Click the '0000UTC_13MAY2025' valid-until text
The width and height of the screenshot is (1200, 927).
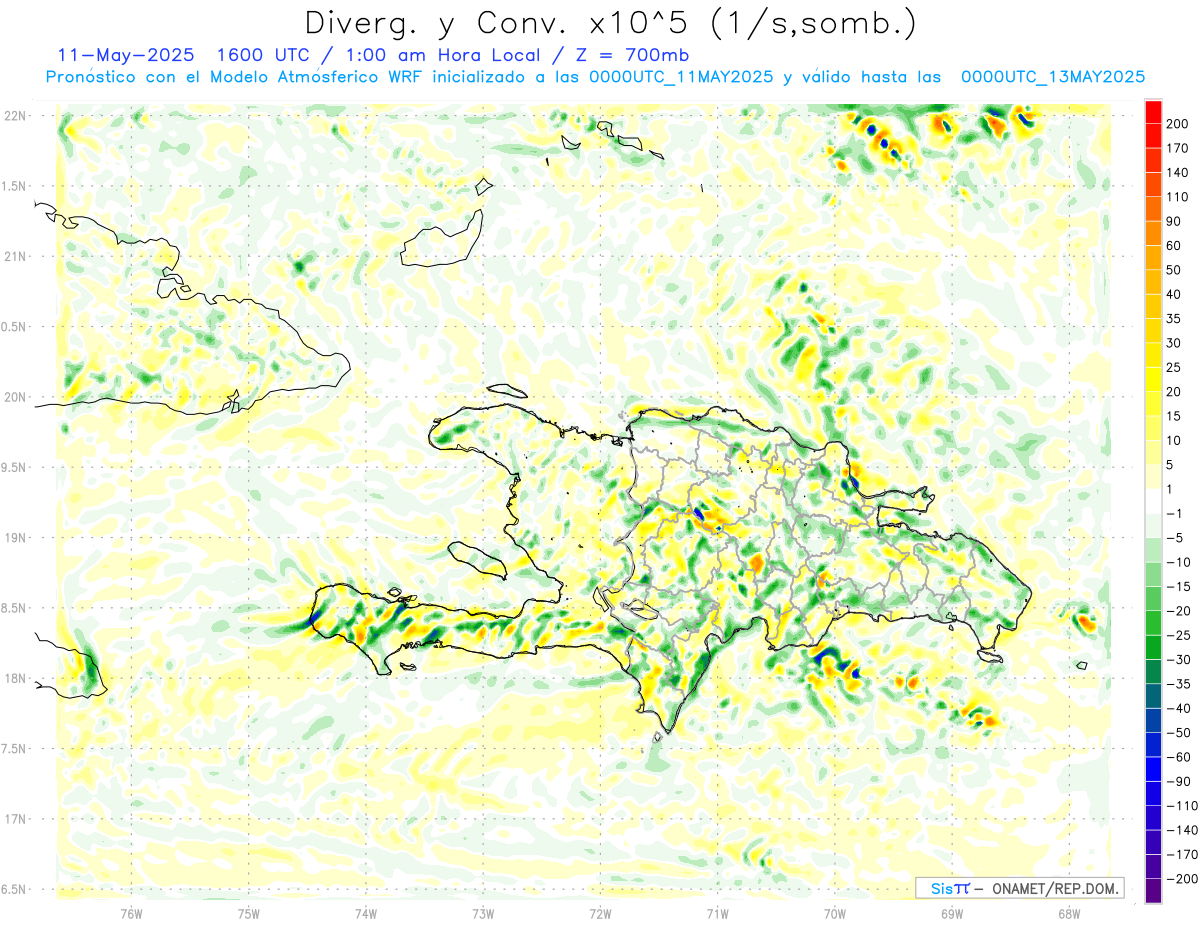click(1052, 77)
